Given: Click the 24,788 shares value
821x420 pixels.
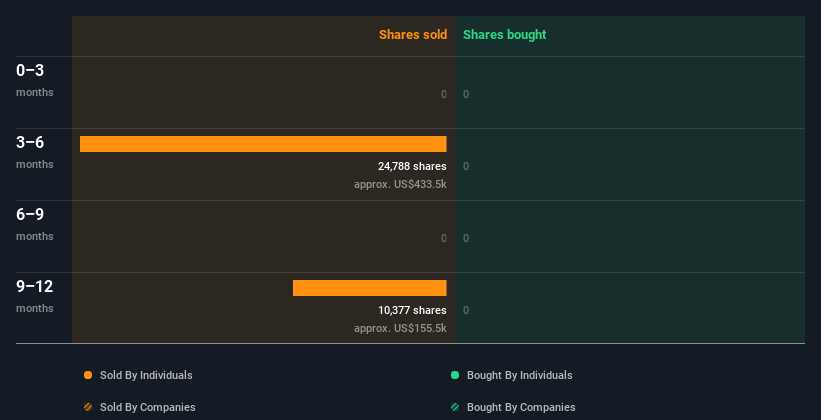Looking at the screenshot, I should 412,167.
